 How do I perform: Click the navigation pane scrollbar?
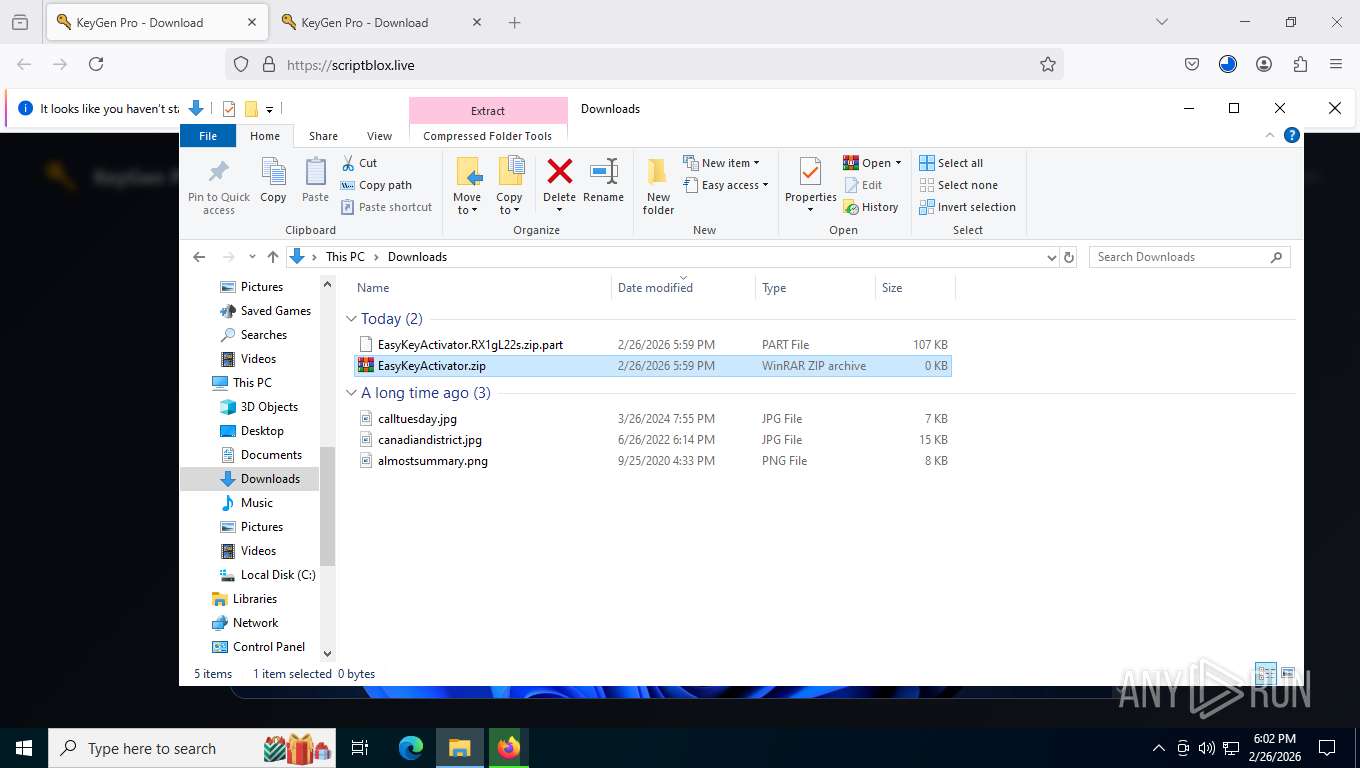327,507
